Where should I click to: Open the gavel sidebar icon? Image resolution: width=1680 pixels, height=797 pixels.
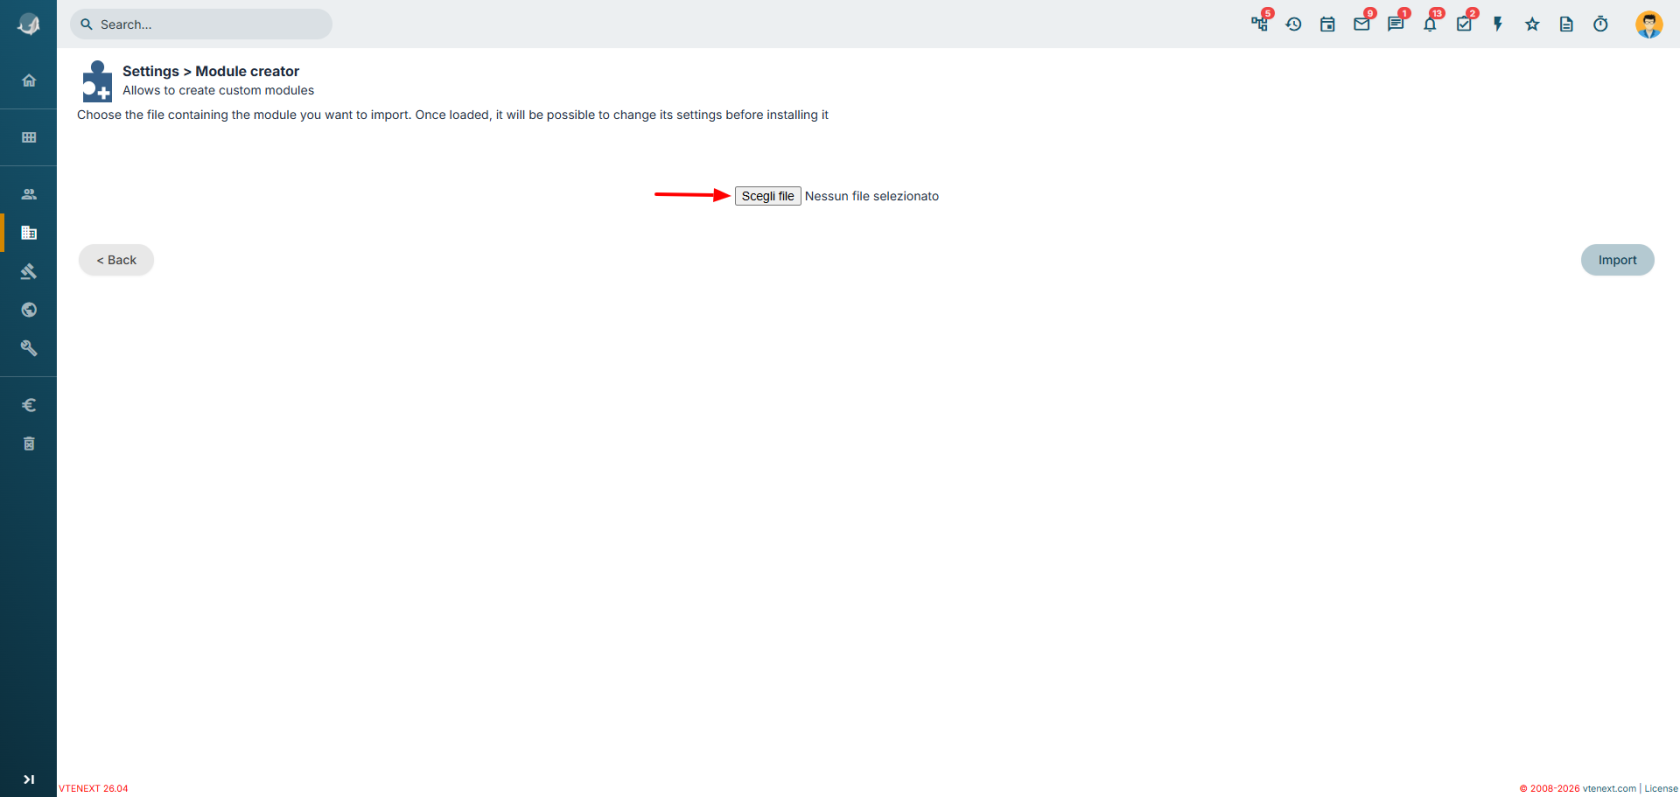[x=29, y=271]
